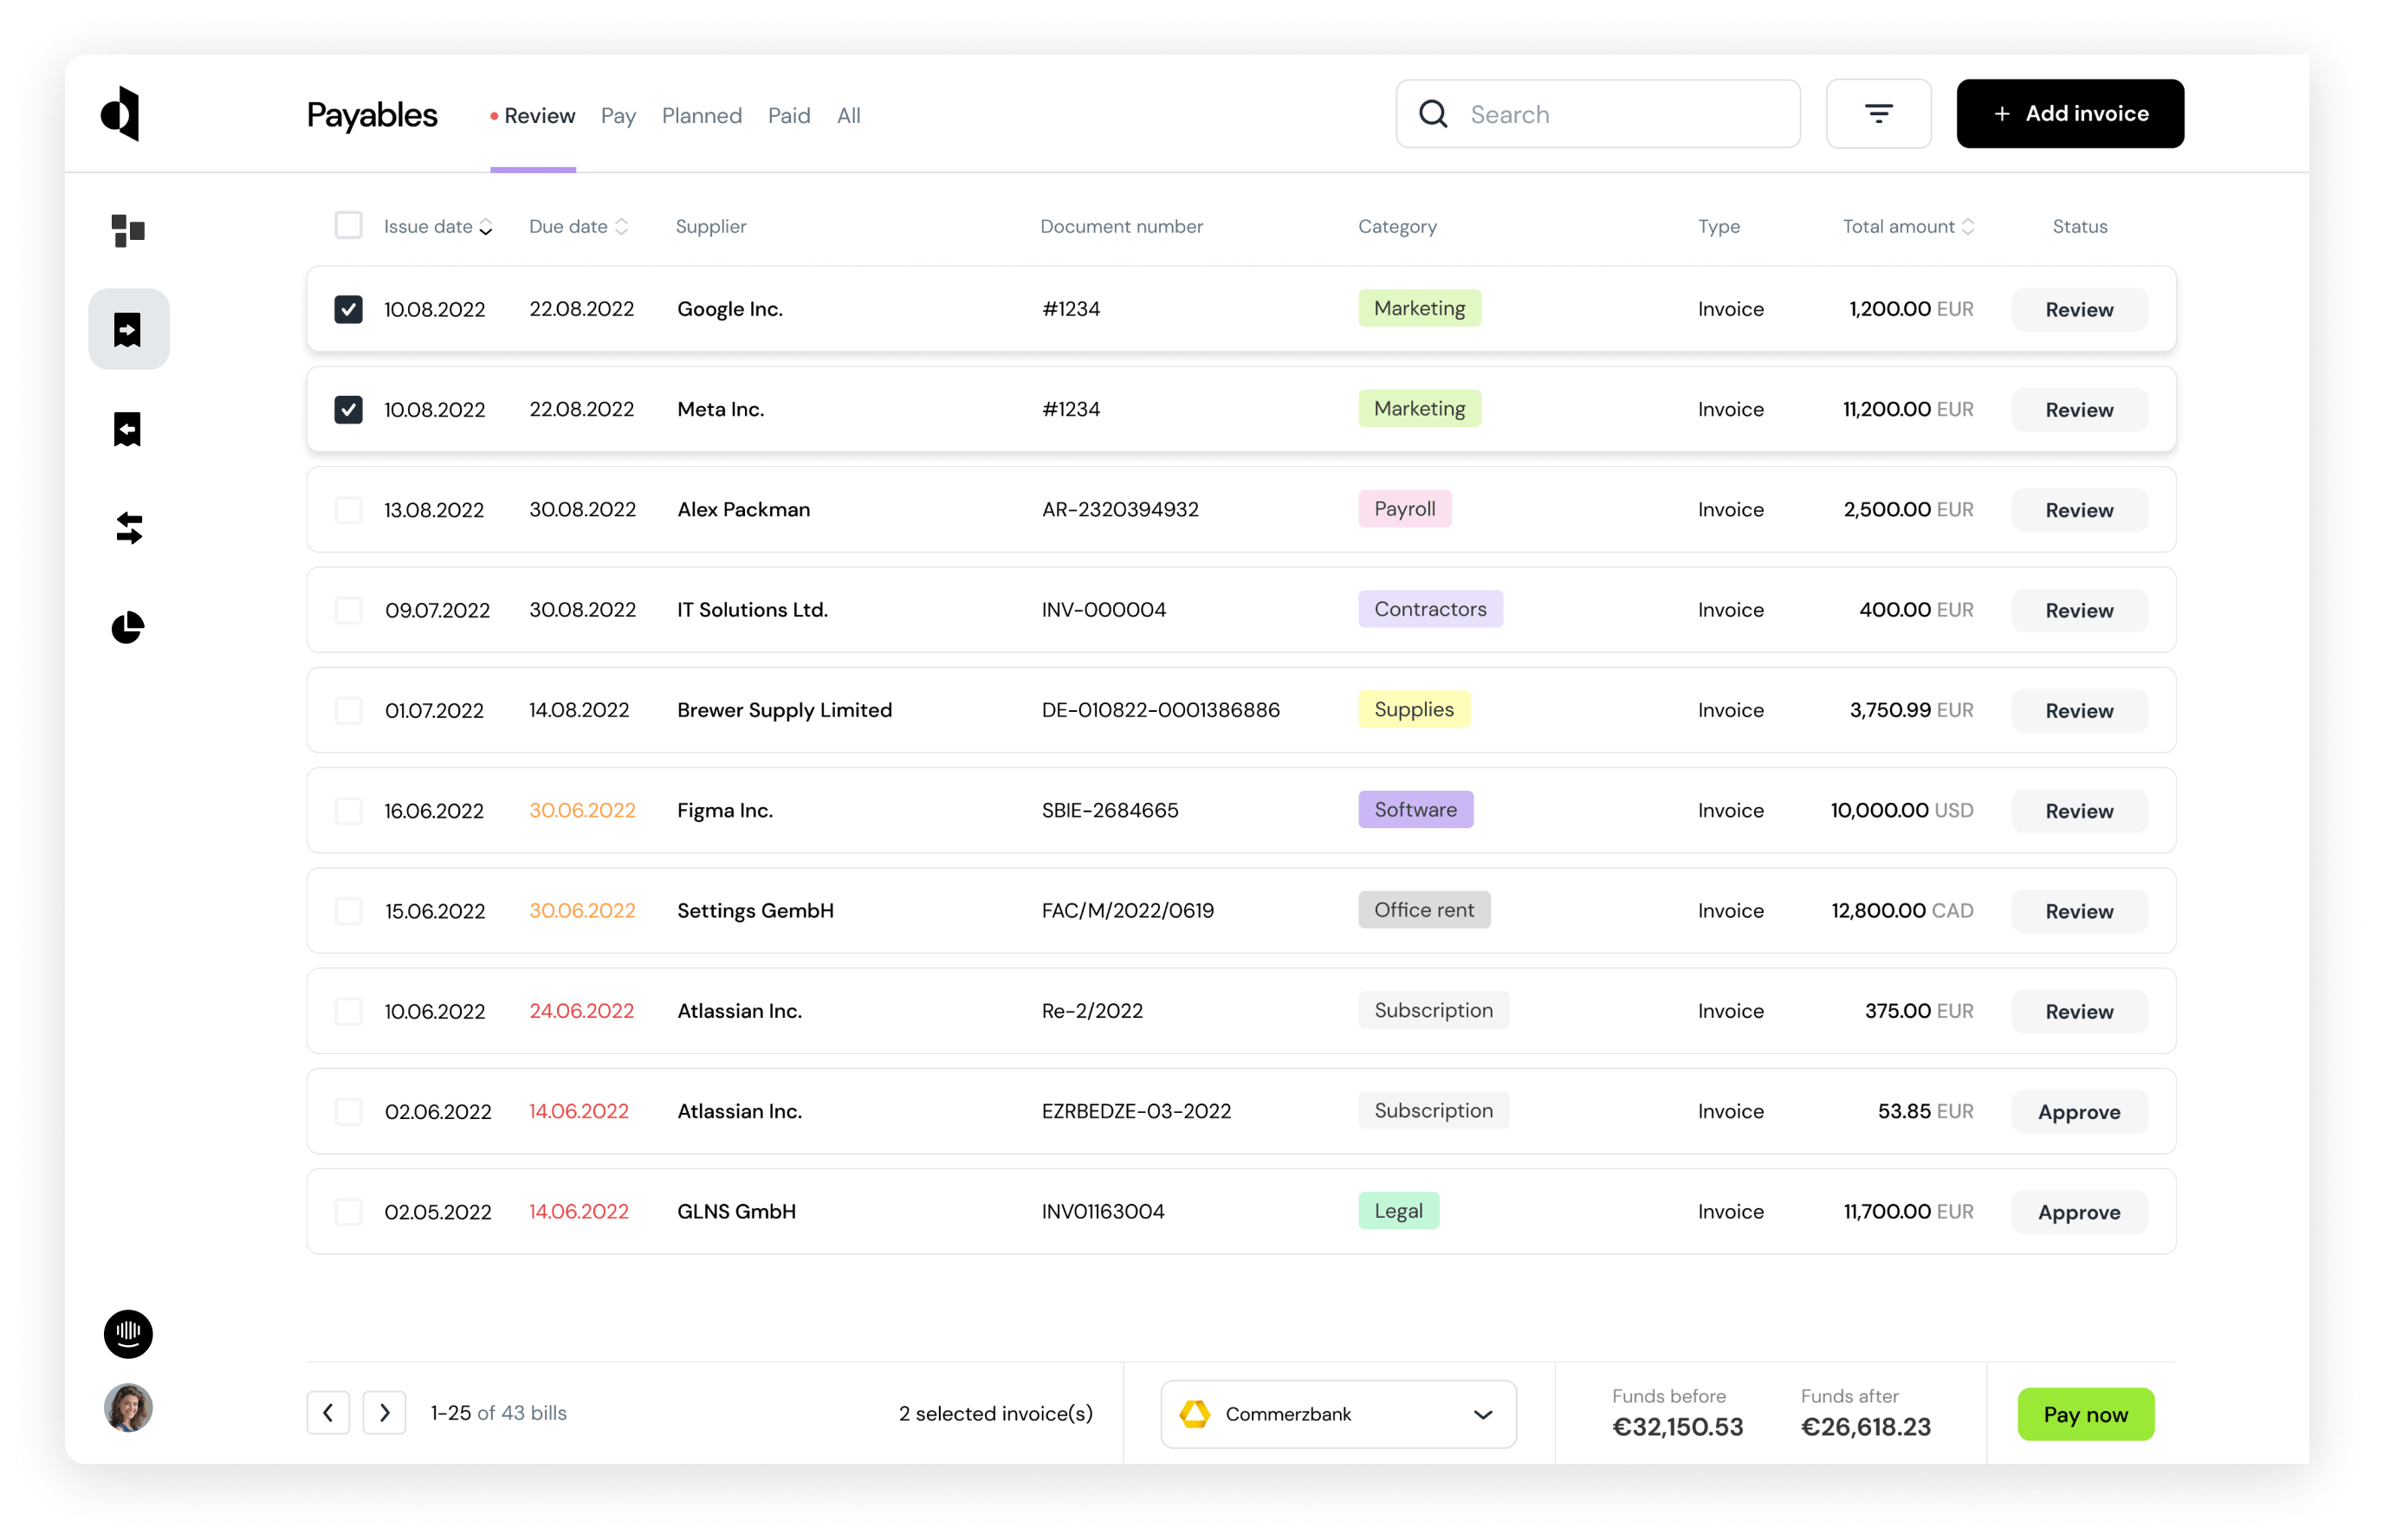The image size is (2383, 1540).
Task: Switch to the All tab
Action: (x=848, y=116)
